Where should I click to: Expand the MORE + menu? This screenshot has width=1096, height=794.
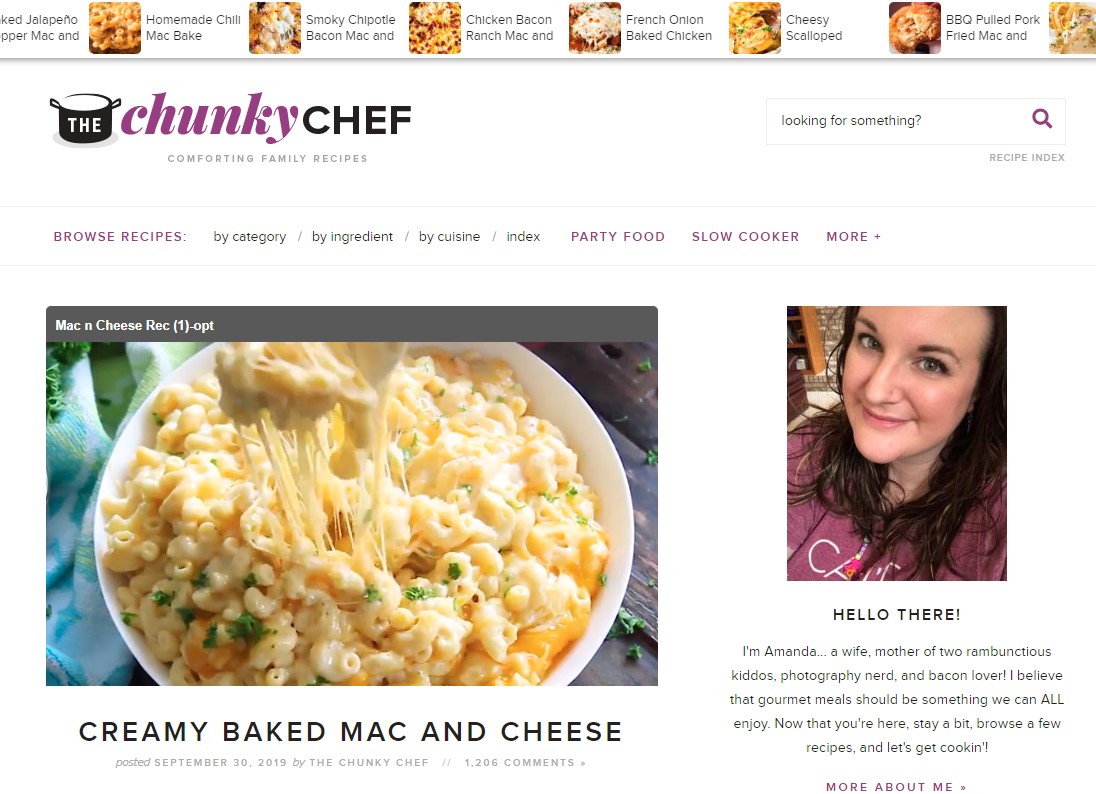pos(853,236)
